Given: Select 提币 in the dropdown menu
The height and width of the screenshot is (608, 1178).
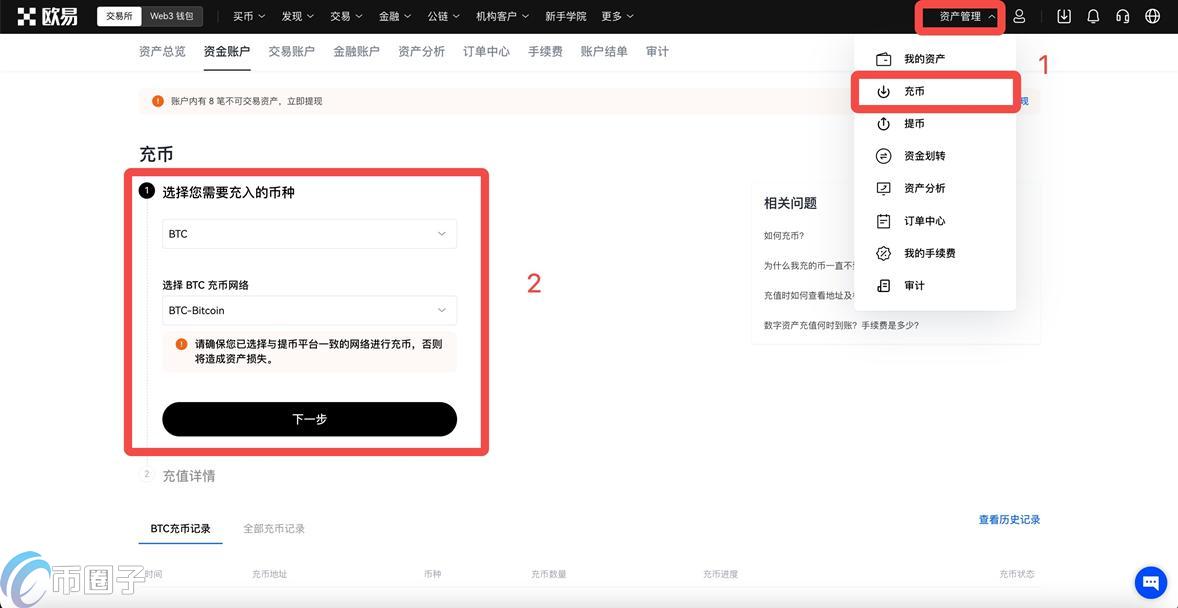Looking at the screenshot, I should tap(935, 124).
